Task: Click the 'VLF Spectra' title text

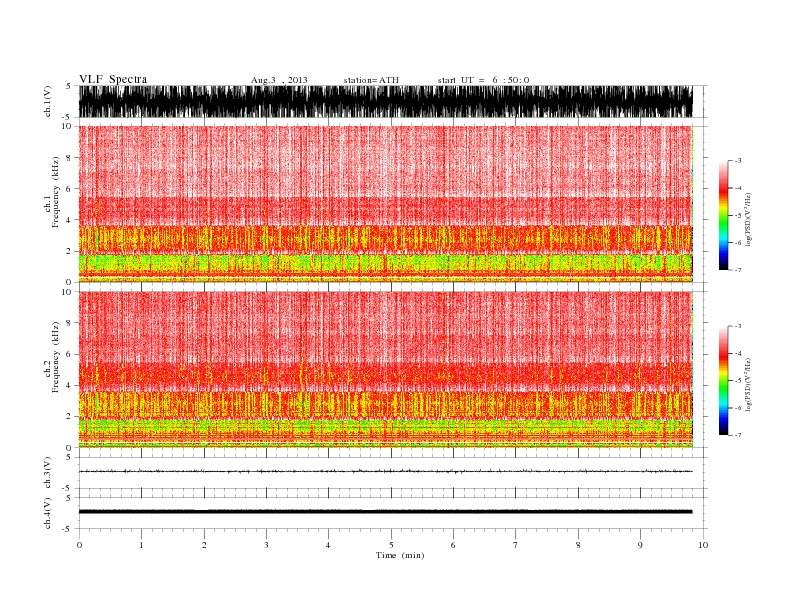Action: tap(113, 79)
